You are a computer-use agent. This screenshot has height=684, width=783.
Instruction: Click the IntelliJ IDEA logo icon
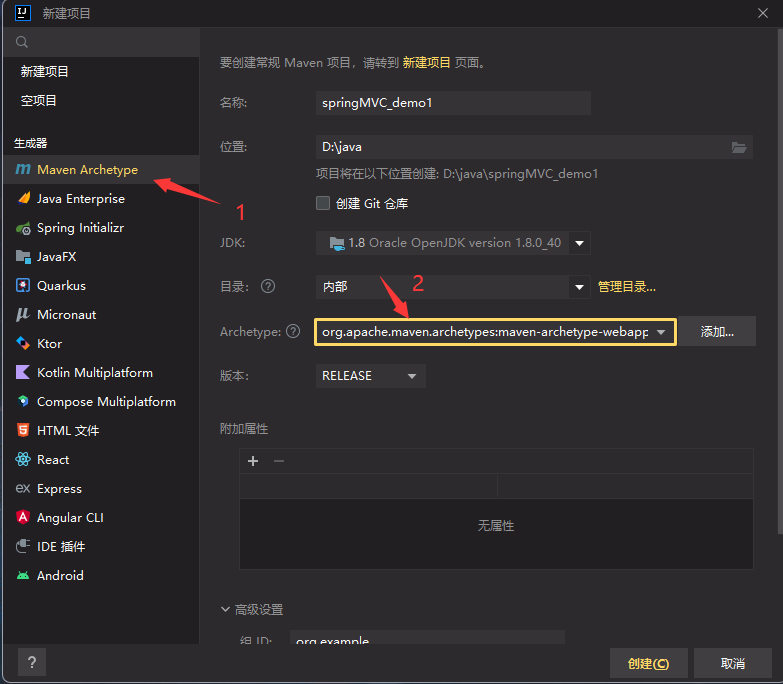point(23,12)
